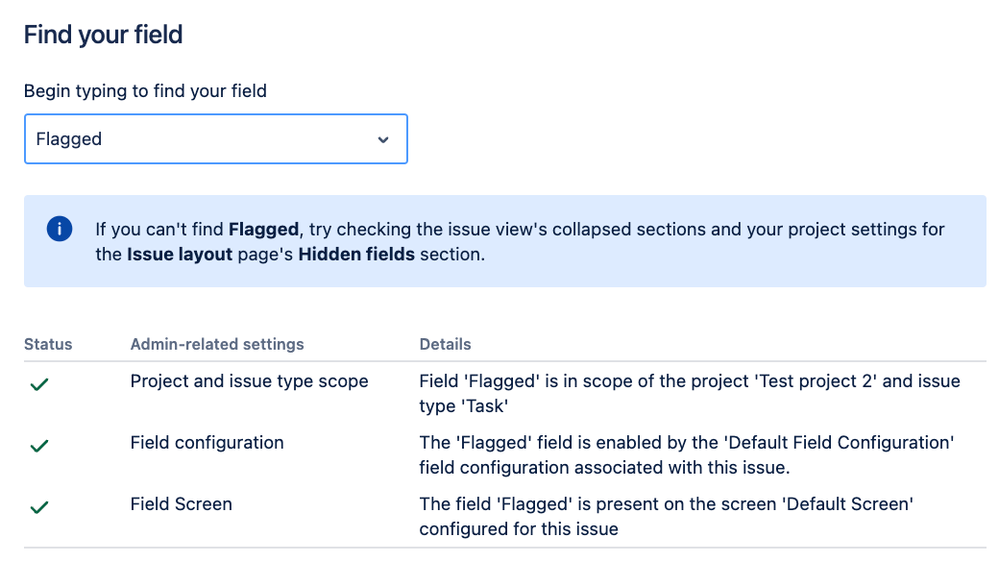Click bold Issue layout text in banner

point(180,254)
